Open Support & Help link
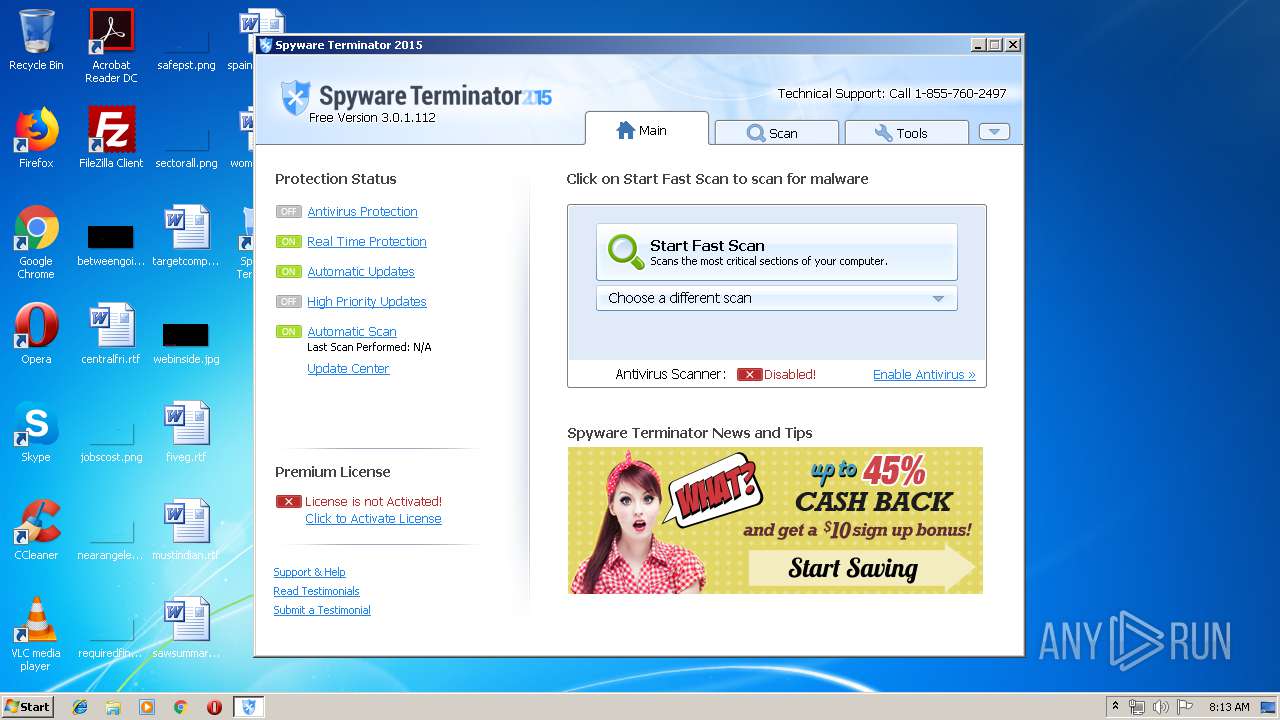 tap(309, 572)
